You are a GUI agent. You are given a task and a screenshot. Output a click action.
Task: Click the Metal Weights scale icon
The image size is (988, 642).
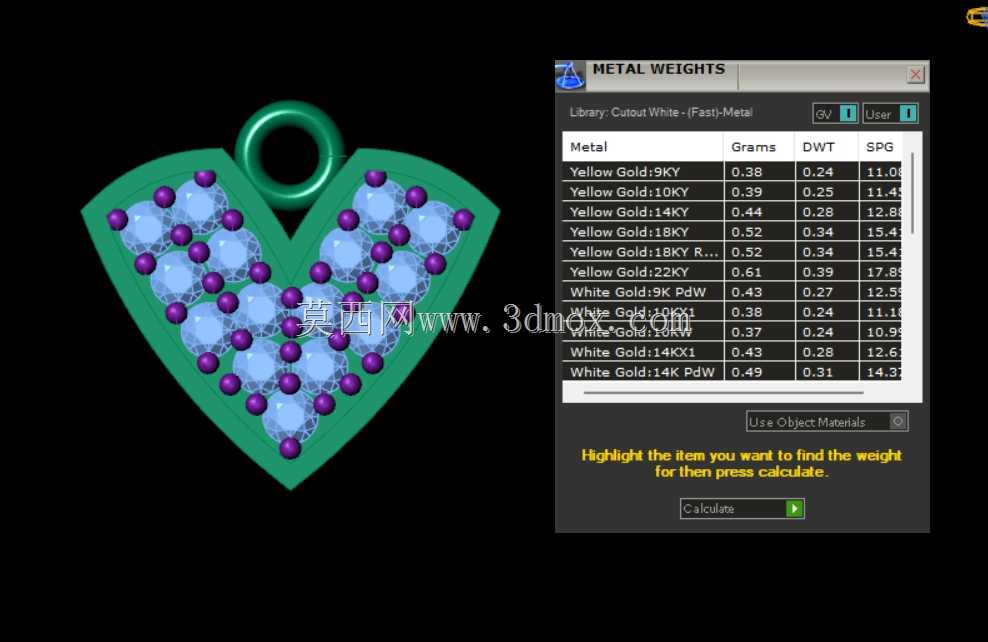570,76
